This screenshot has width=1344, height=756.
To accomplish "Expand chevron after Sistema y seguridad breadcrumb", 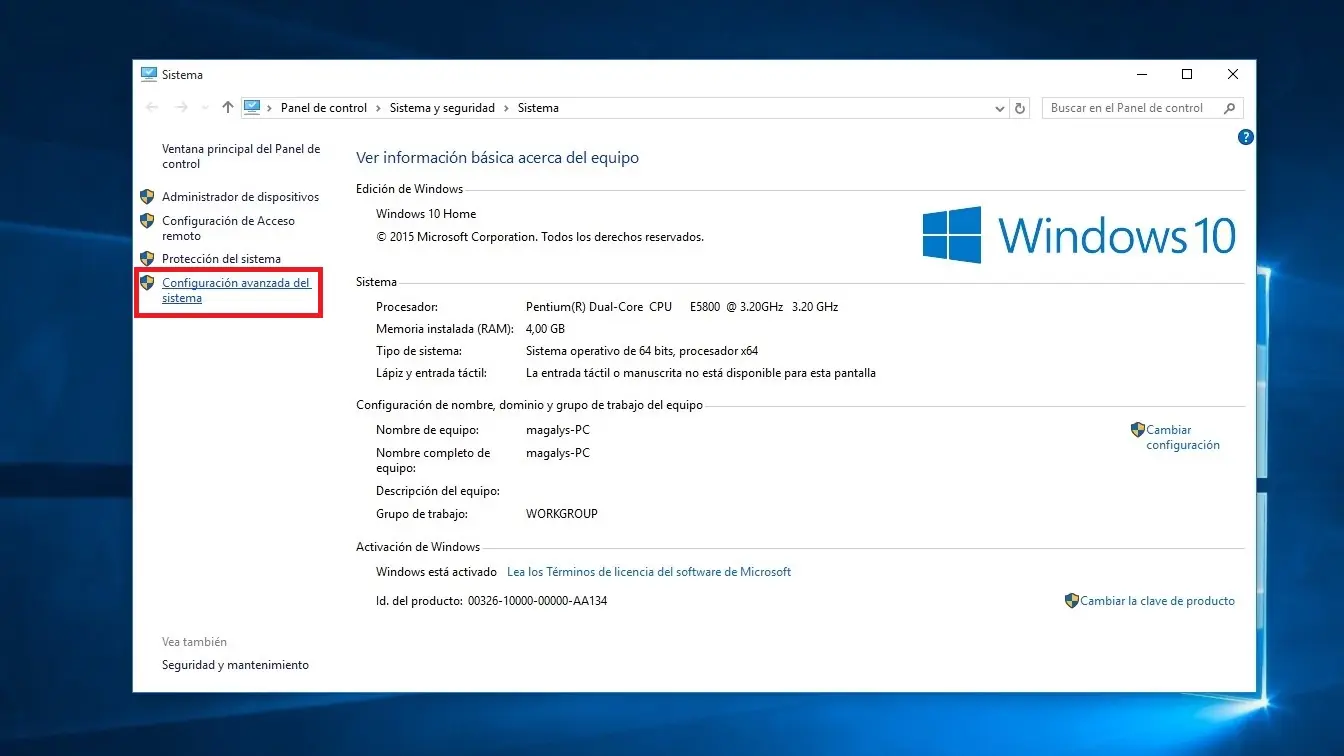I will (506, 108).
